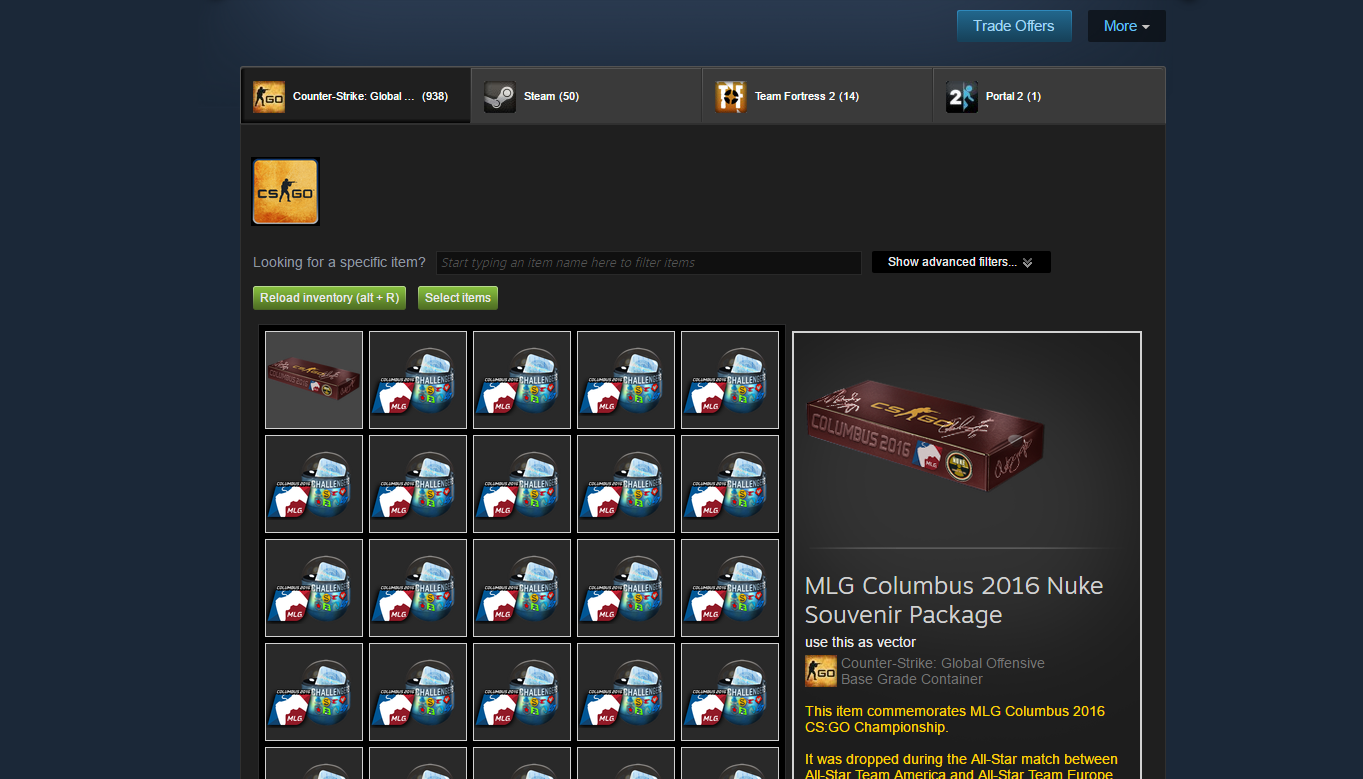
Task: Switch to the Counter-Strike: Global Offensive inventory tab
Action: (x=356, y=96)
